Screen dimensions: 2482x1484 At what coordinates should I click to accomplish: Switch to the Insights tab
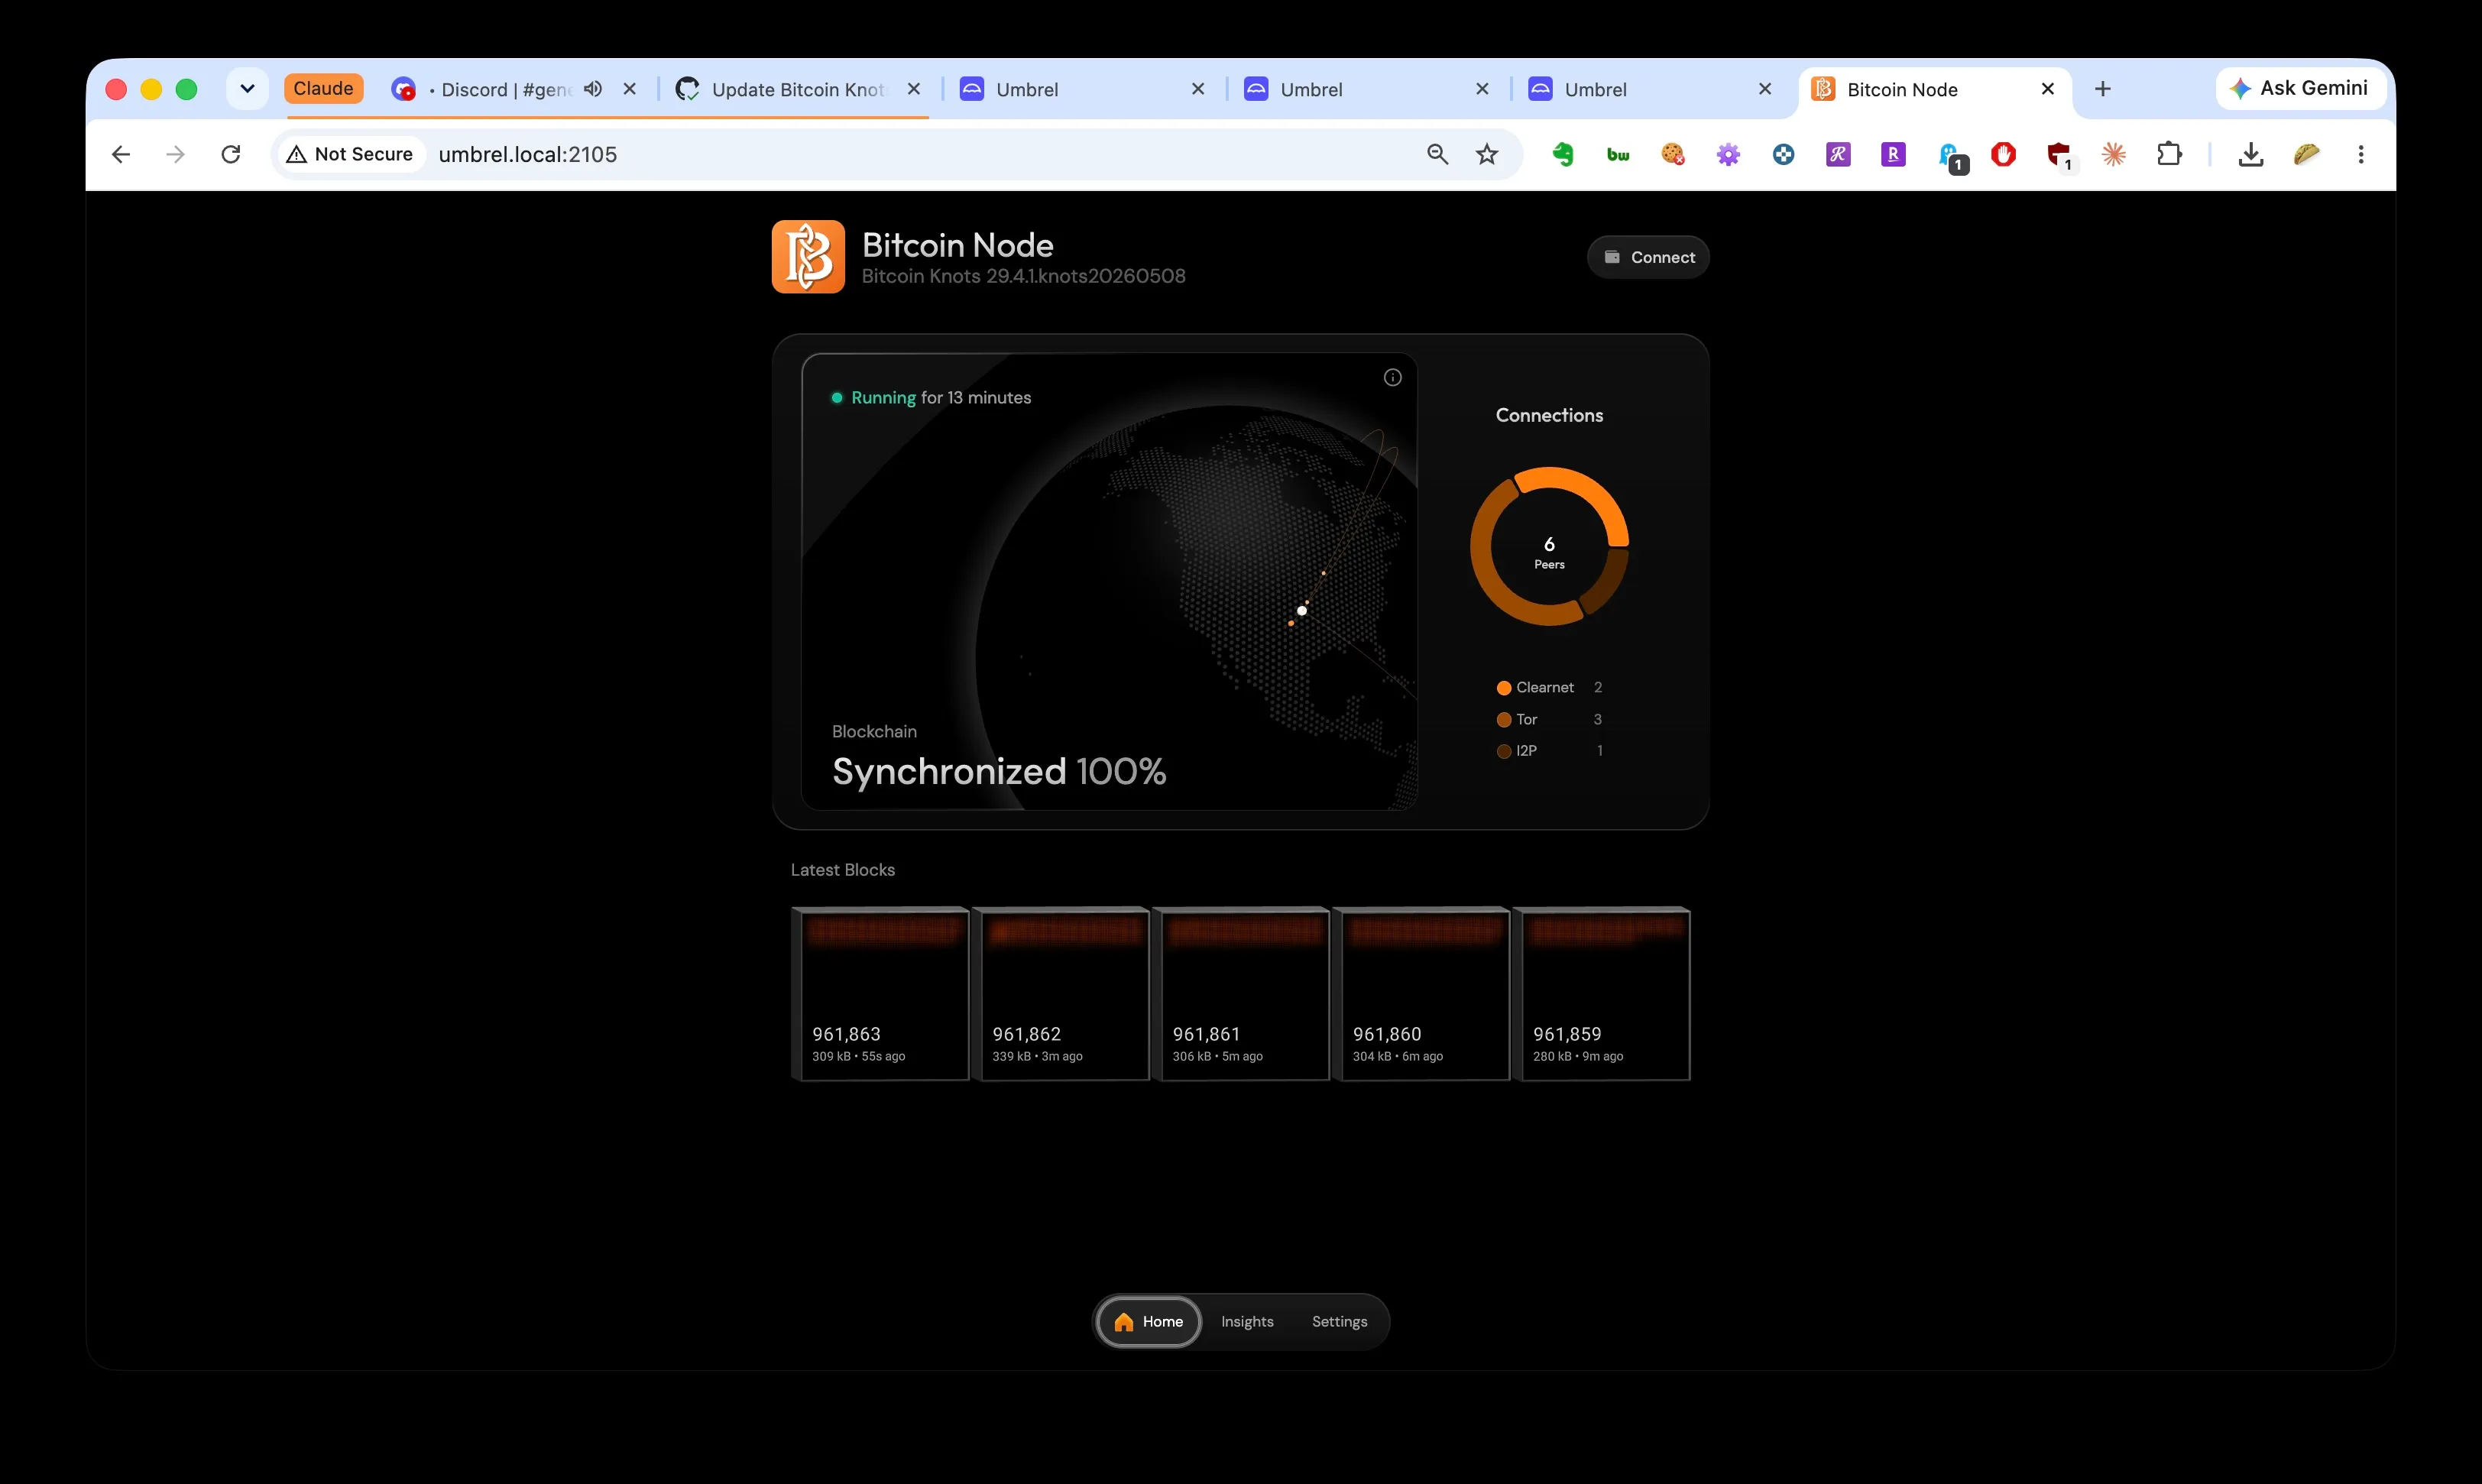pos(1247,1321)
